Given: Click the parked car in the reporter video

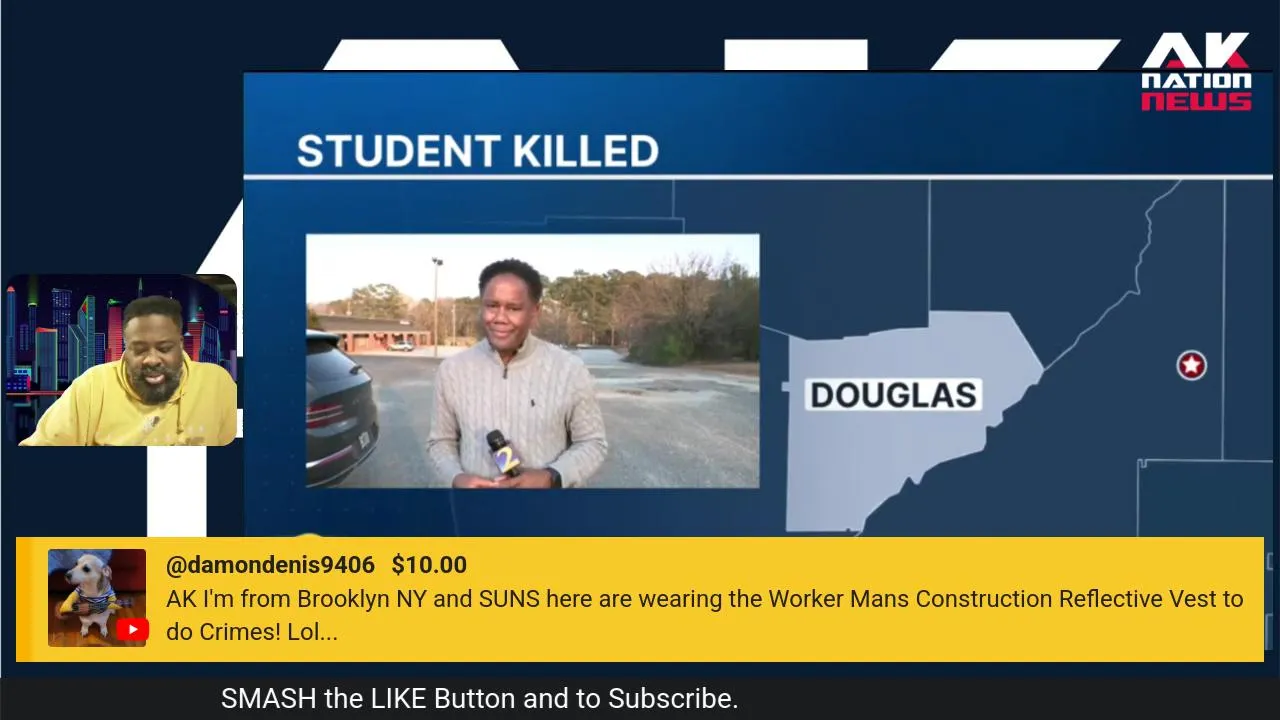Looking at the screenshot, I should [341, 410].
